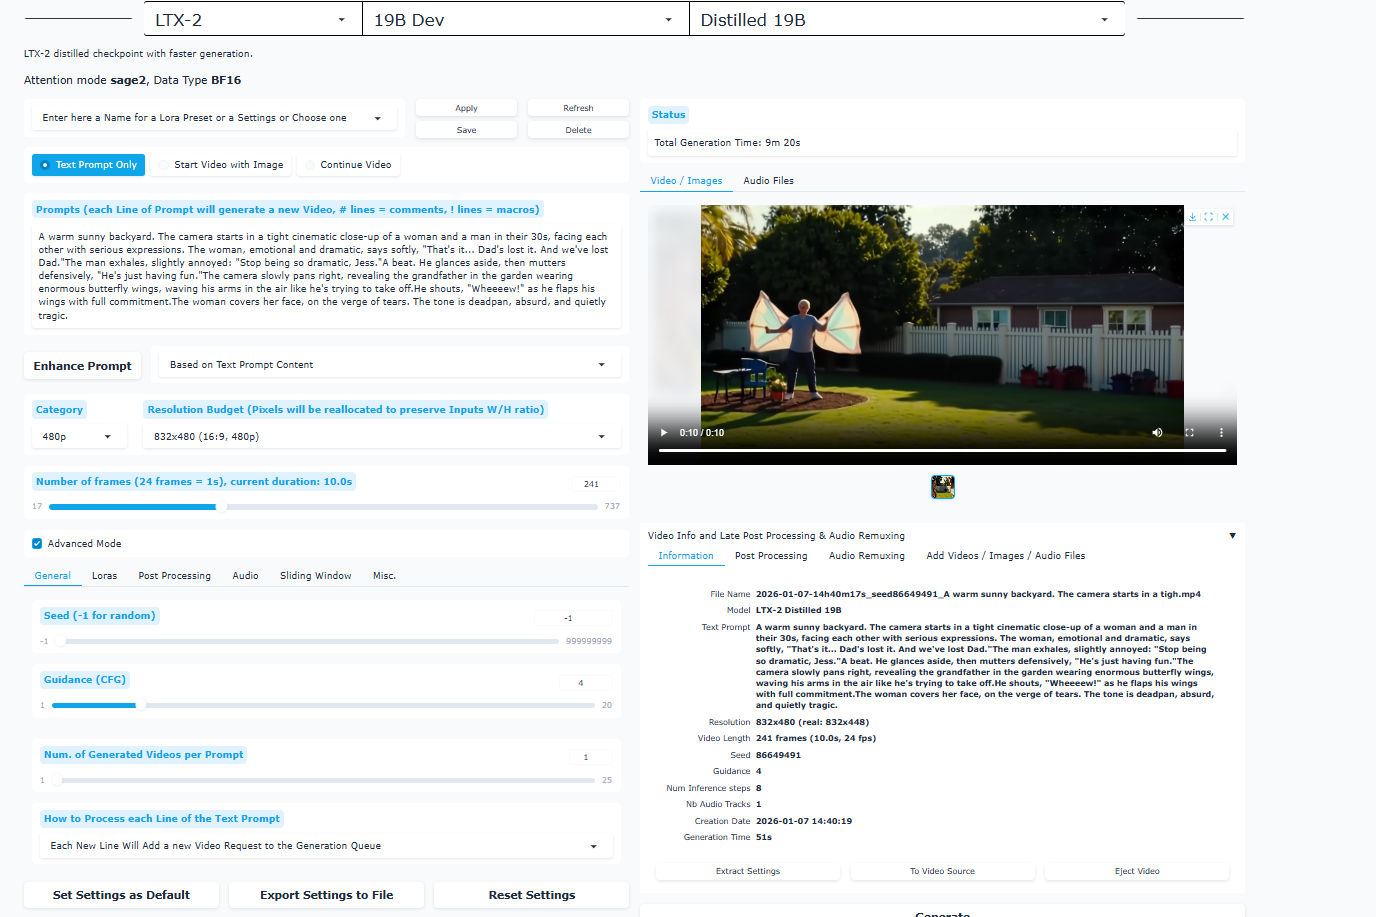Open the 480p category dropdown
This screenshot has height=917, width=1376.
[x=78, y=437]
